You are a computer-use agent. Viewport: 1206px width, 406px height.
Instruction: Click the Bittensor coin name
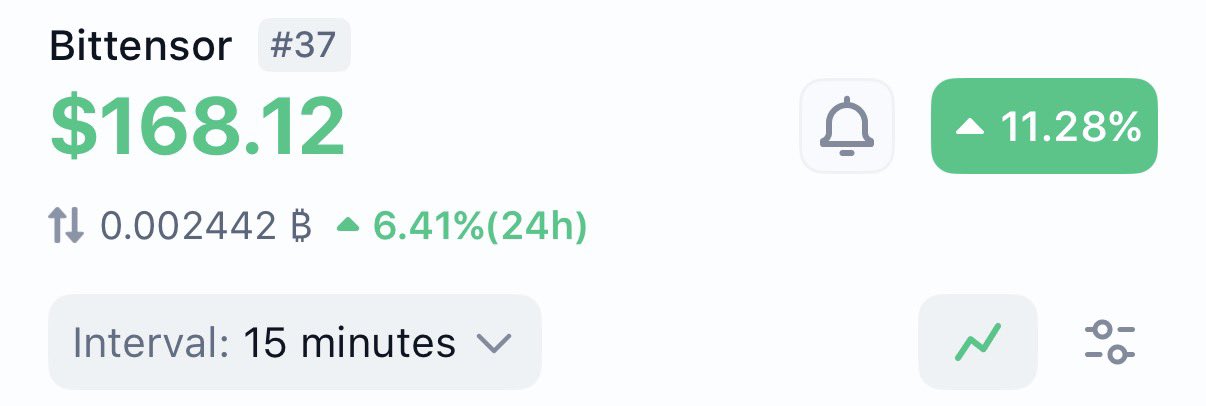pyautogui.click(x=140, y=46)
